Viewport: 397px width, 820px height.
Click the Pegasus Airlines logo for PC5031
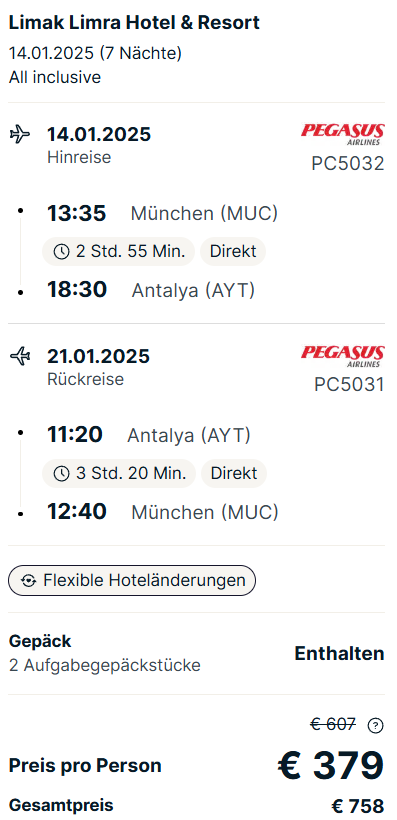343,356
